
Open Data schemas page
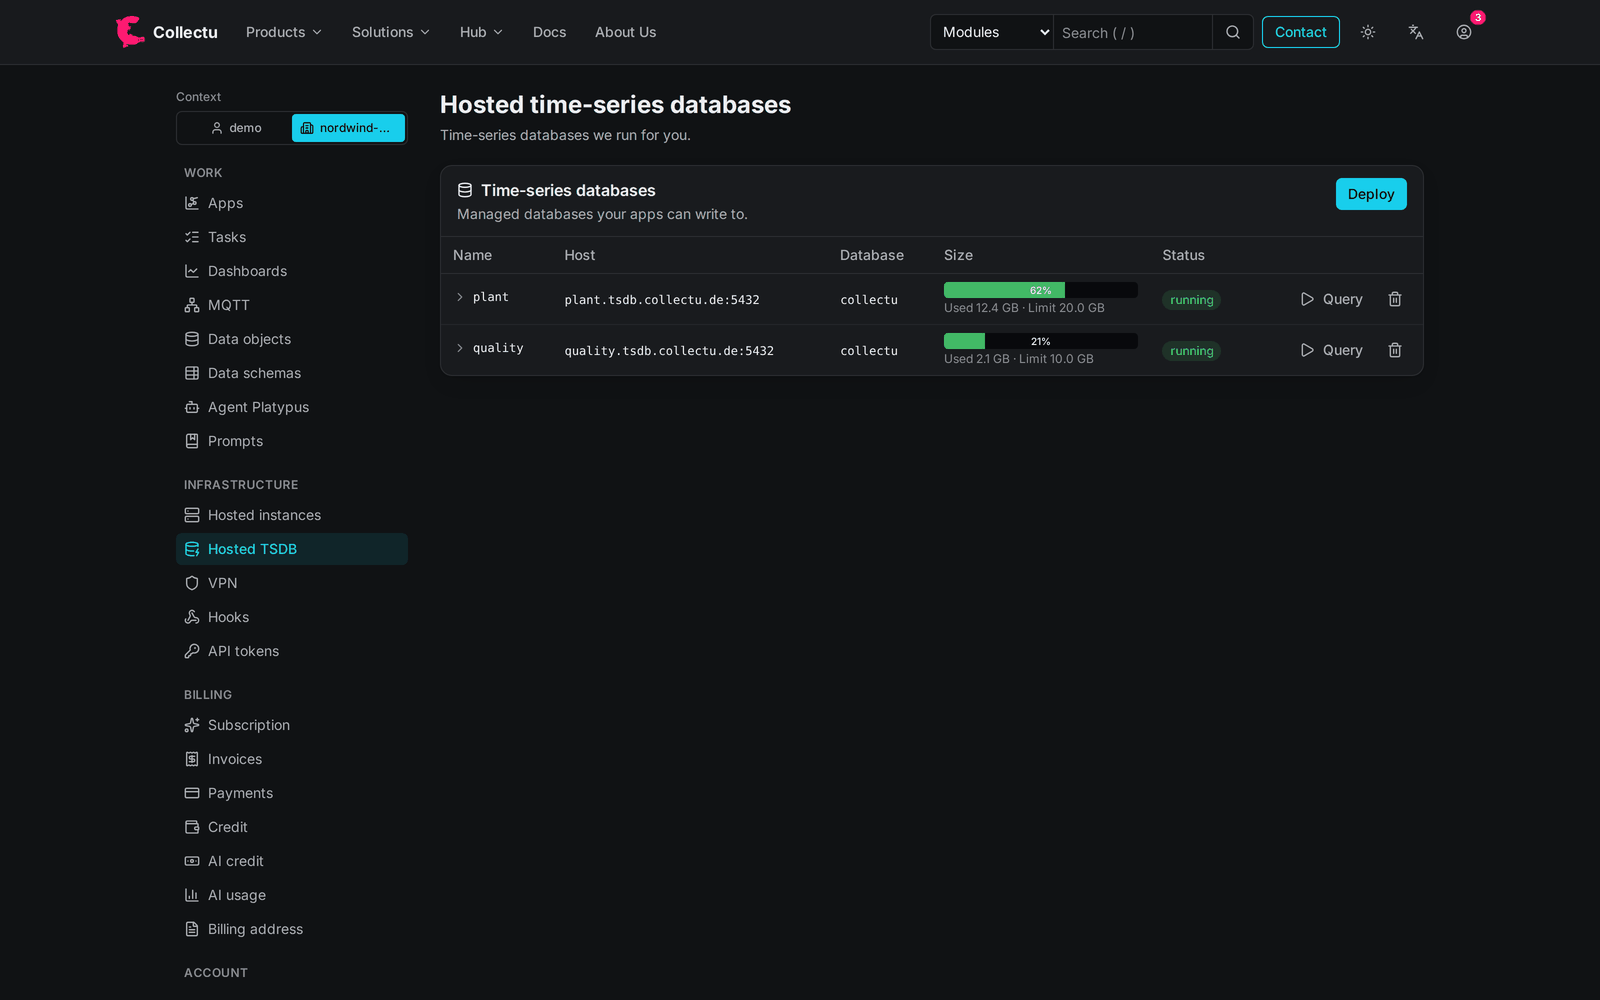tap(292, 373)
